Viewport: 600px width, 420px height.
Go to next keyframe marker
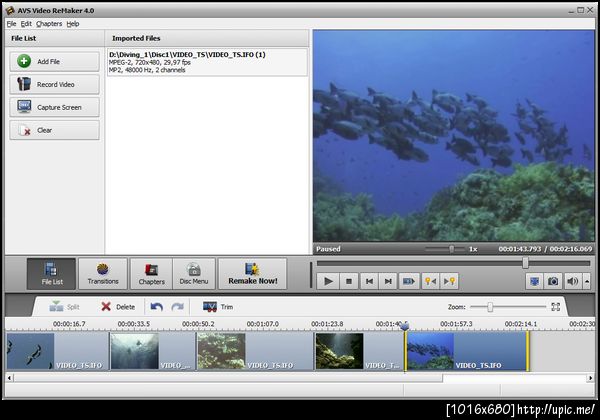tap(449, 281)
